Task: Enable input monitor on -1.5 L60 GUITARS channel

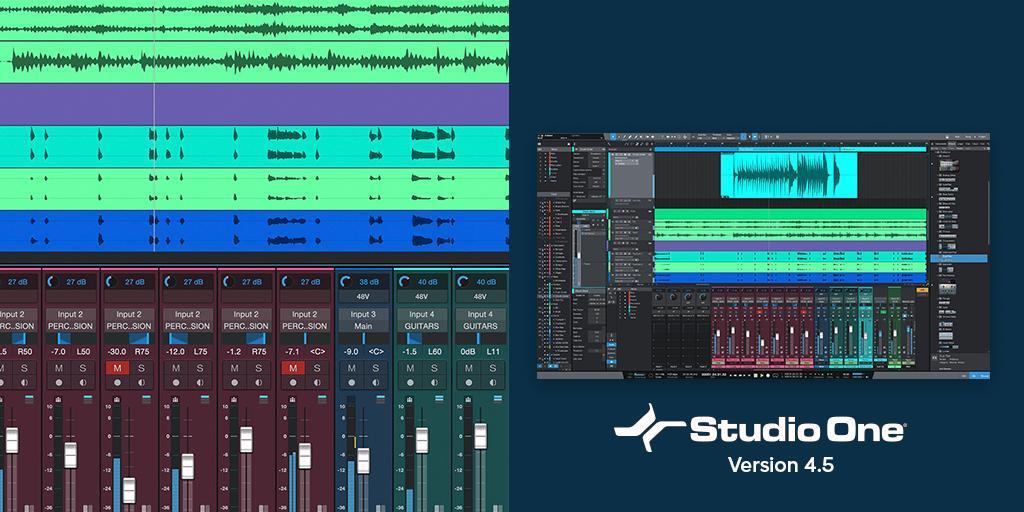Action: click(x=434, y=383)
